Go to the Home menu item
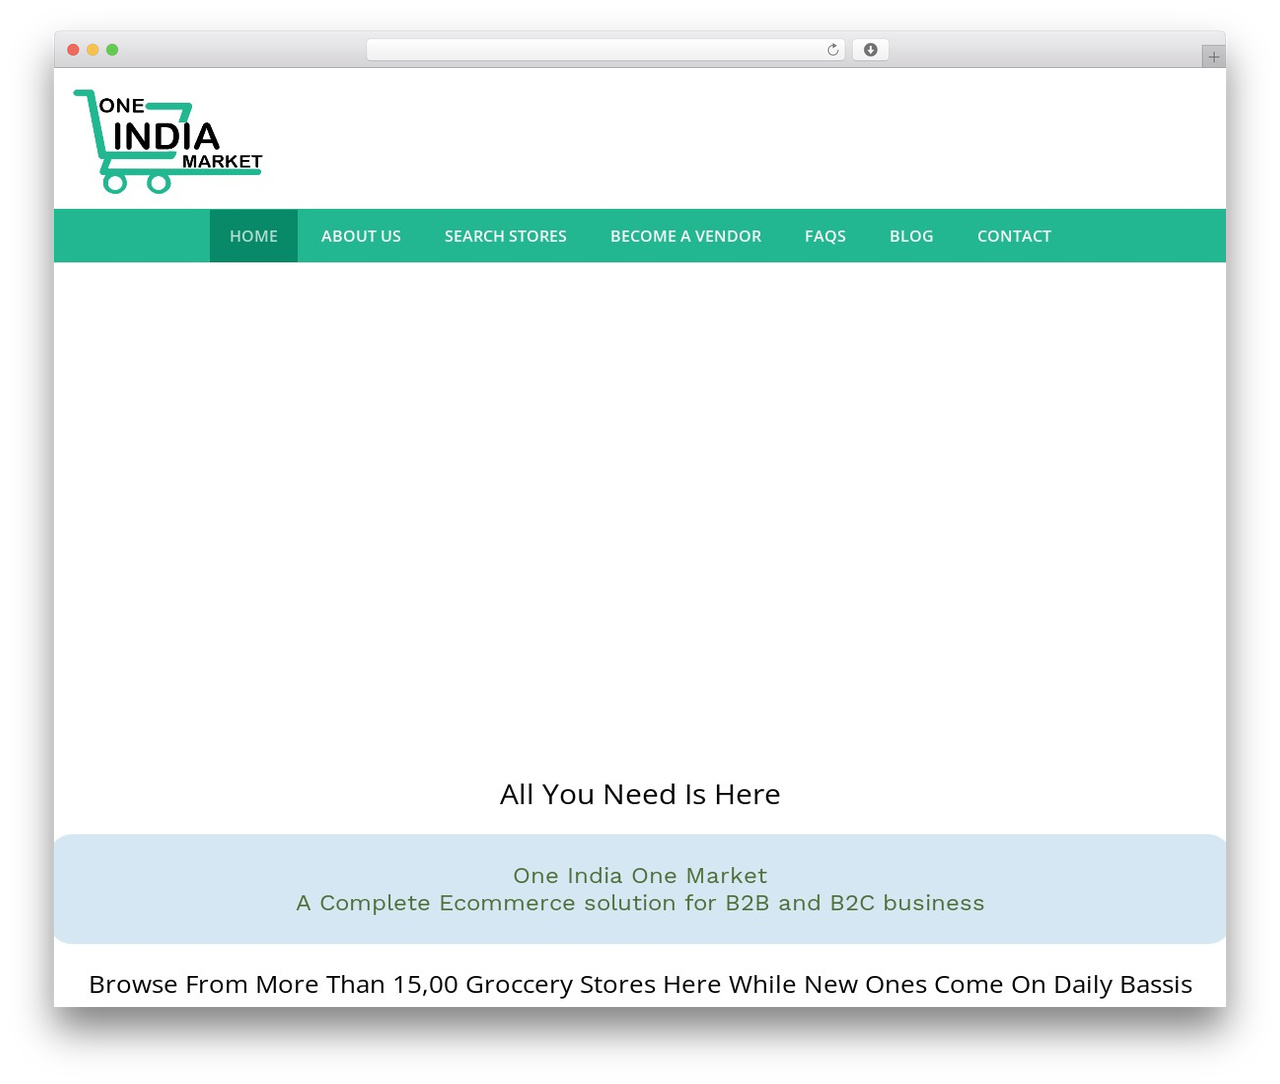Screen dimensions: 1280x1084 pos(254,236)
